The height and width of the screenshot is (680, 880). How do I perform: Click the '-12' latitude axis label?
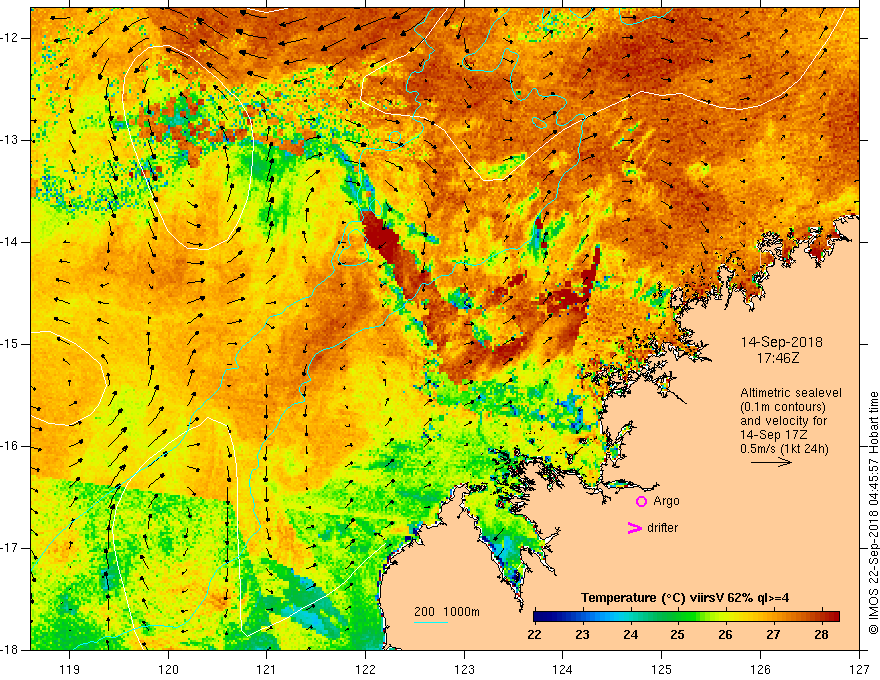click(10, 38)
